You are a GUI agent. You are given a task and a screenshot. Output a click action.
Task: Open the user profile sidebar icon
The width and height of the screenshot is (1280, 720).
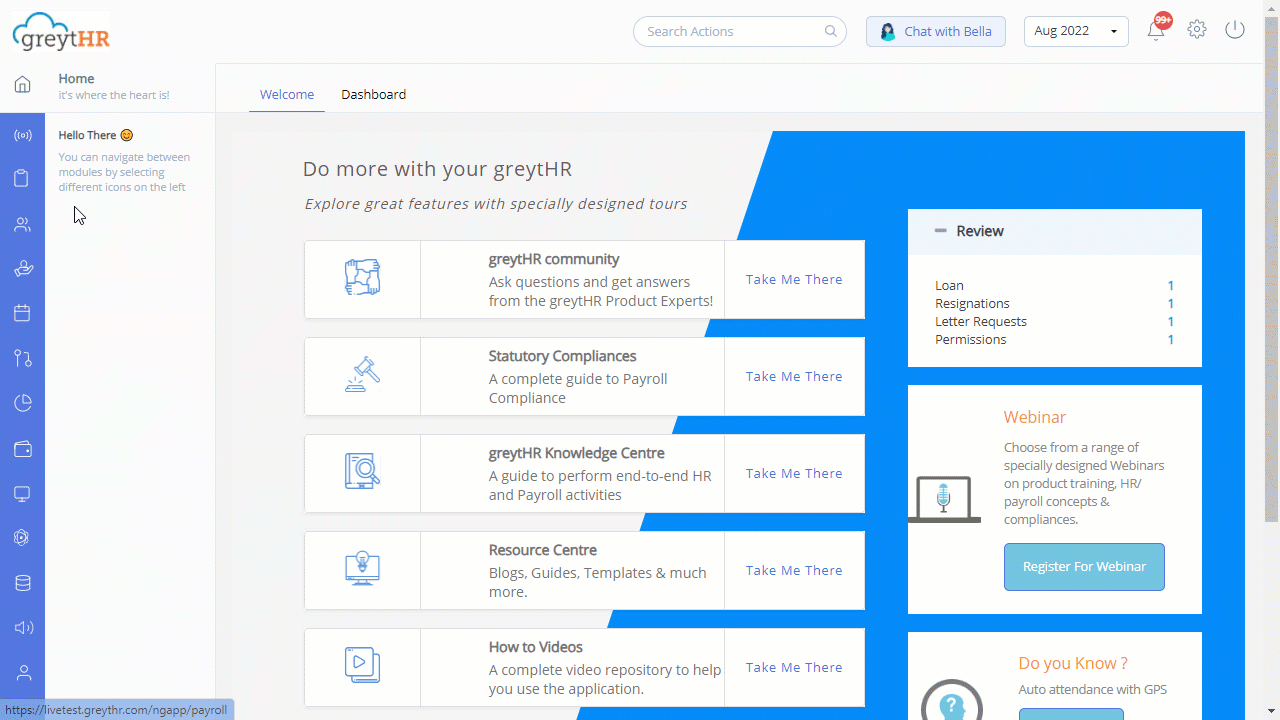pyautogui.click(x=22, y=673)
